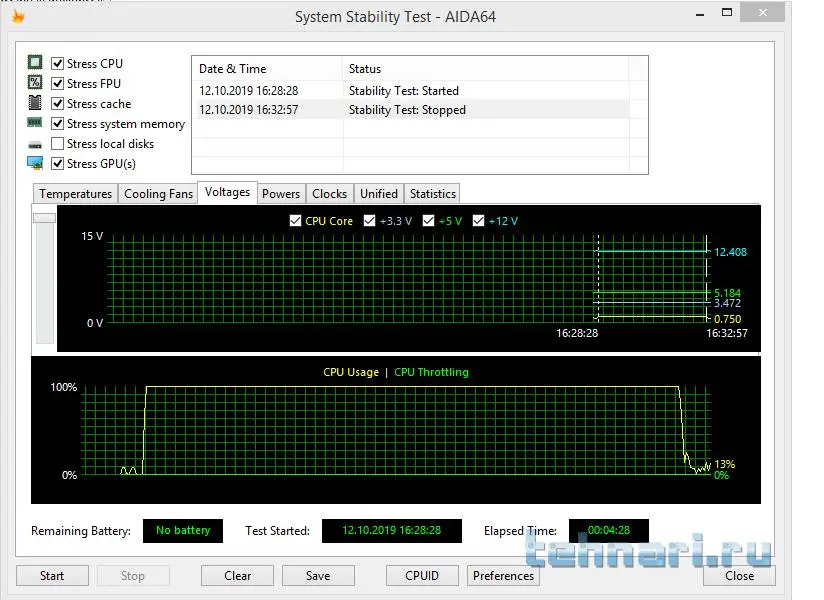Screen dimensions: 824x600
Task: Click the 16:28:28 graph time marker
Action: [x=577, y=333]
